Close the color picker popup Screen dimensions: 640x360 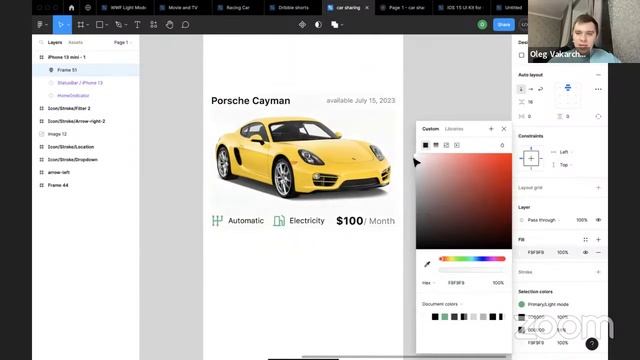click(x=504, y=129)
